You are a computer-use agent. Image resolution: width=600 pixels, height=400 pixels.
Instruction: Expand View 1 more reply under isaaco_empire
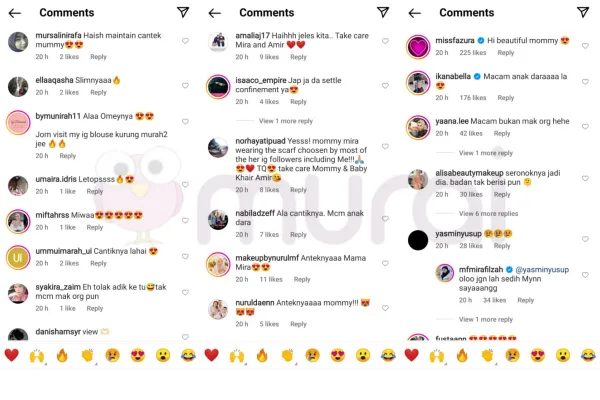(x=286, y=121)
